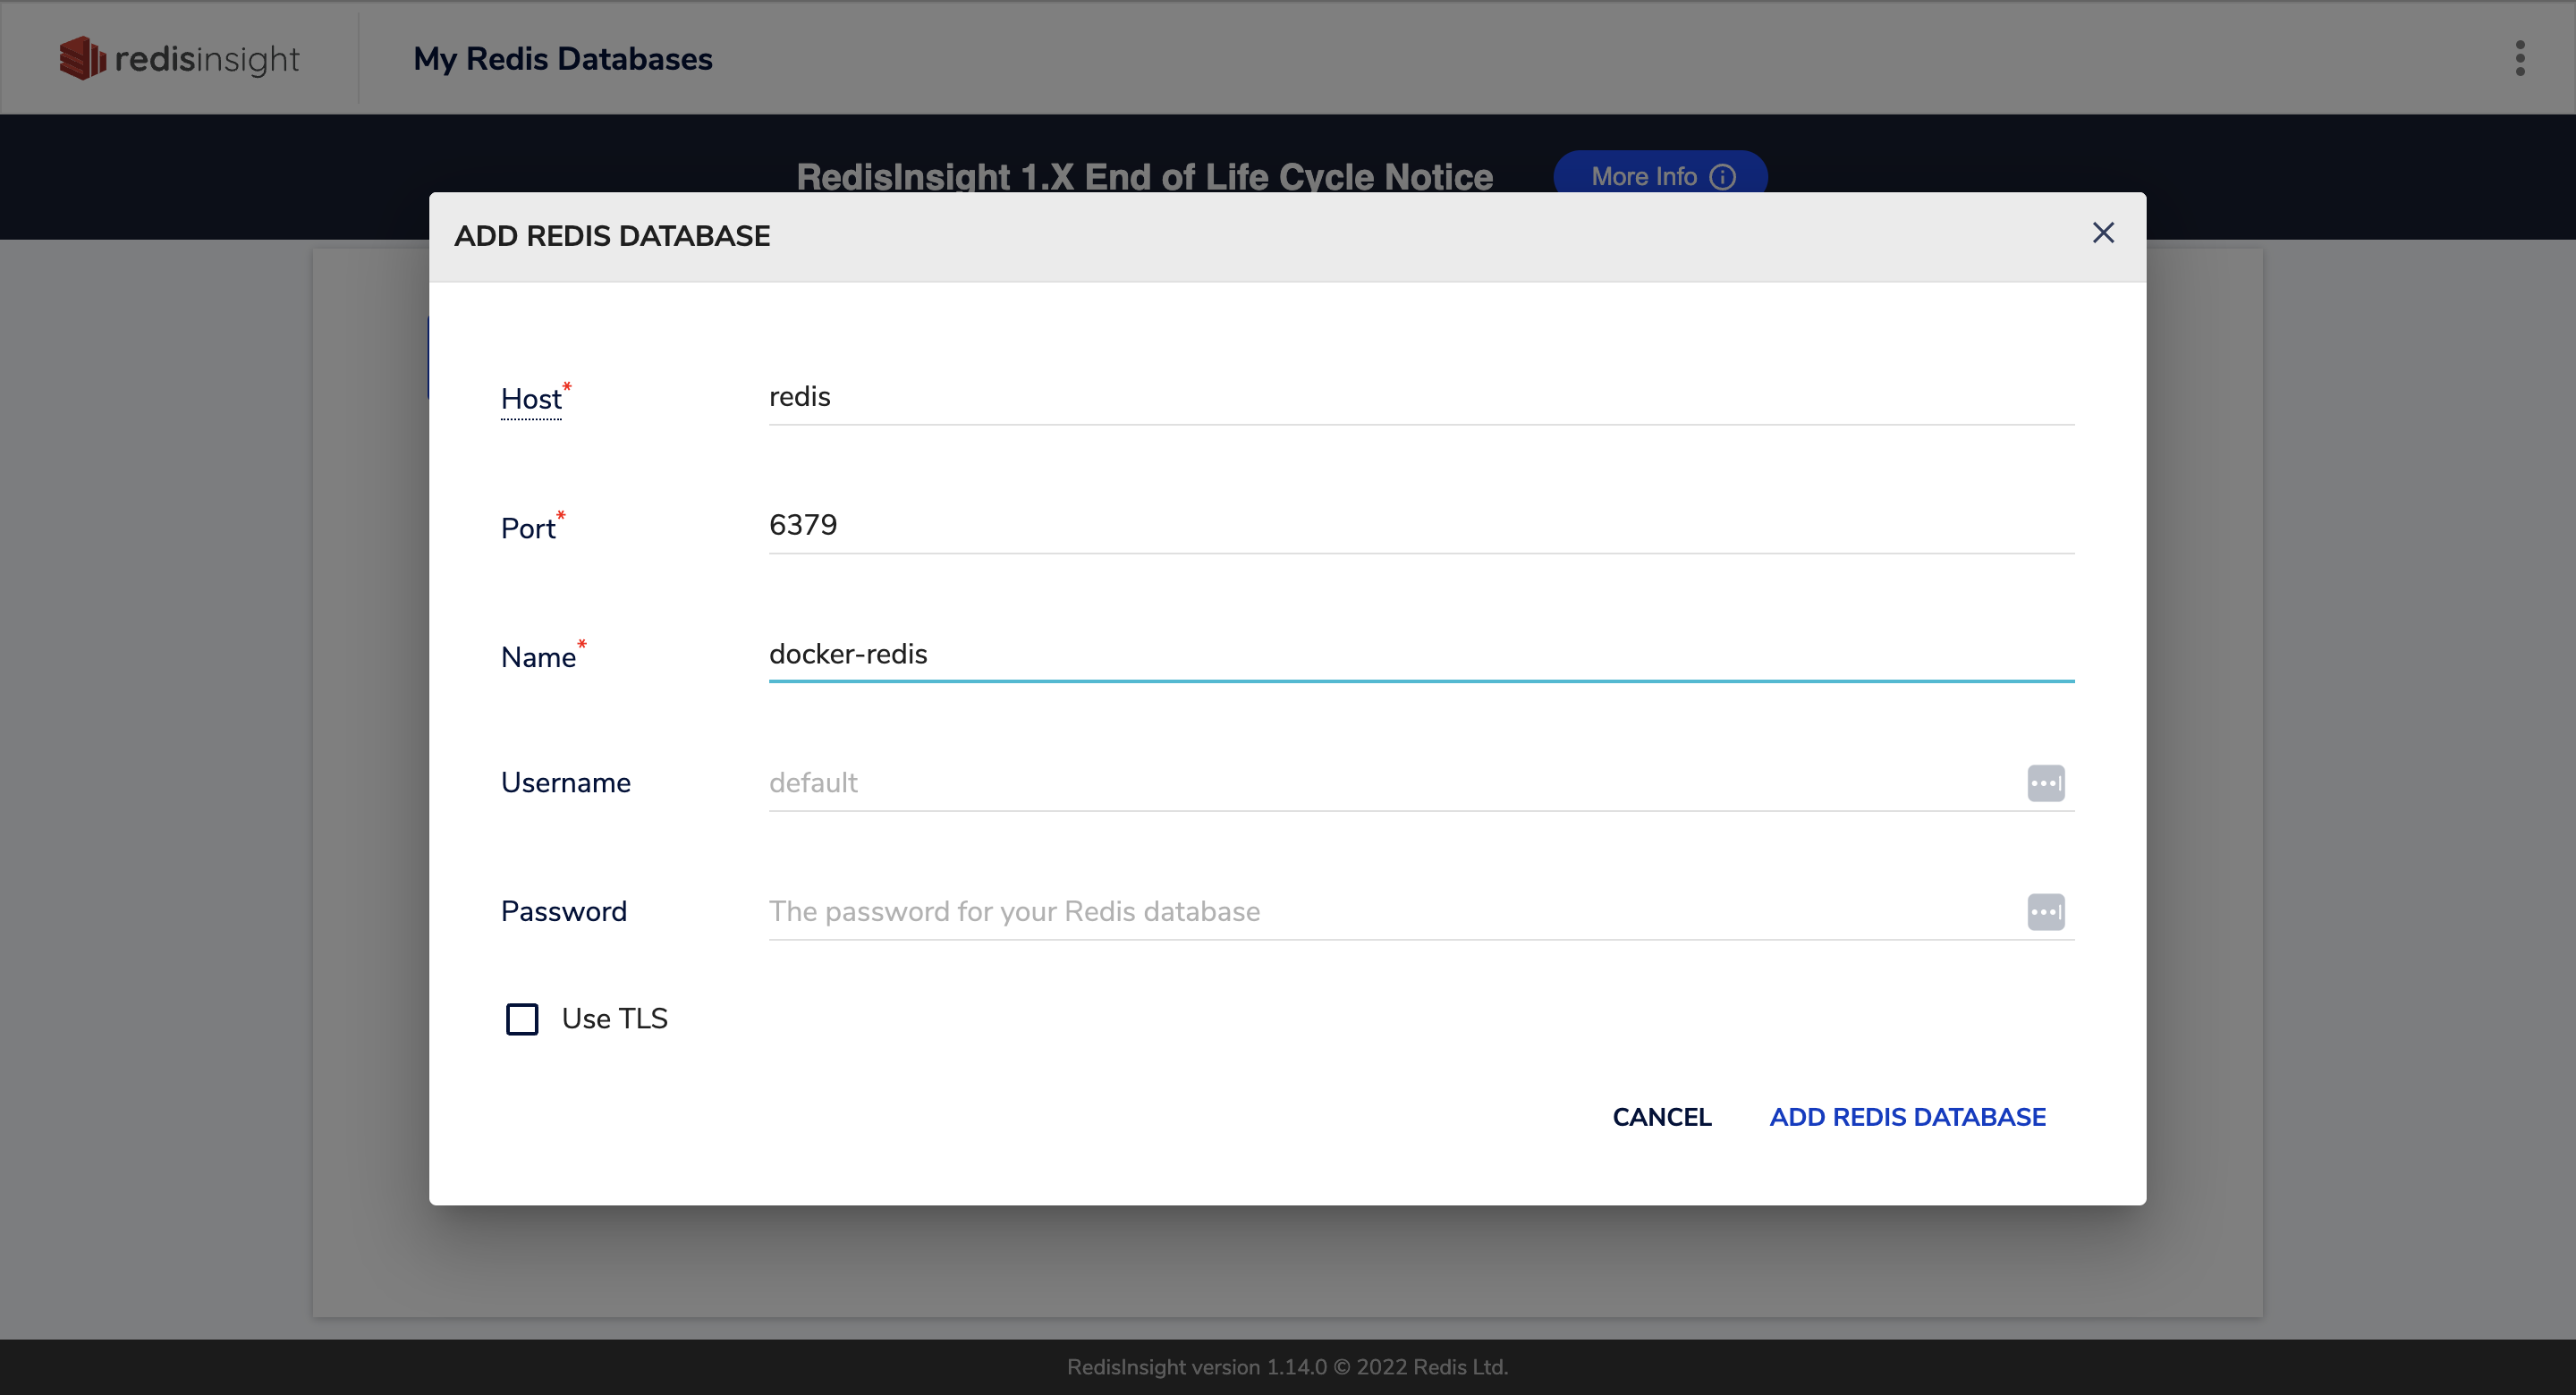This screenshot has width=2576, height=1395.
Task: Click the End of Life Cycle Notice banner
Action: 1144,174
